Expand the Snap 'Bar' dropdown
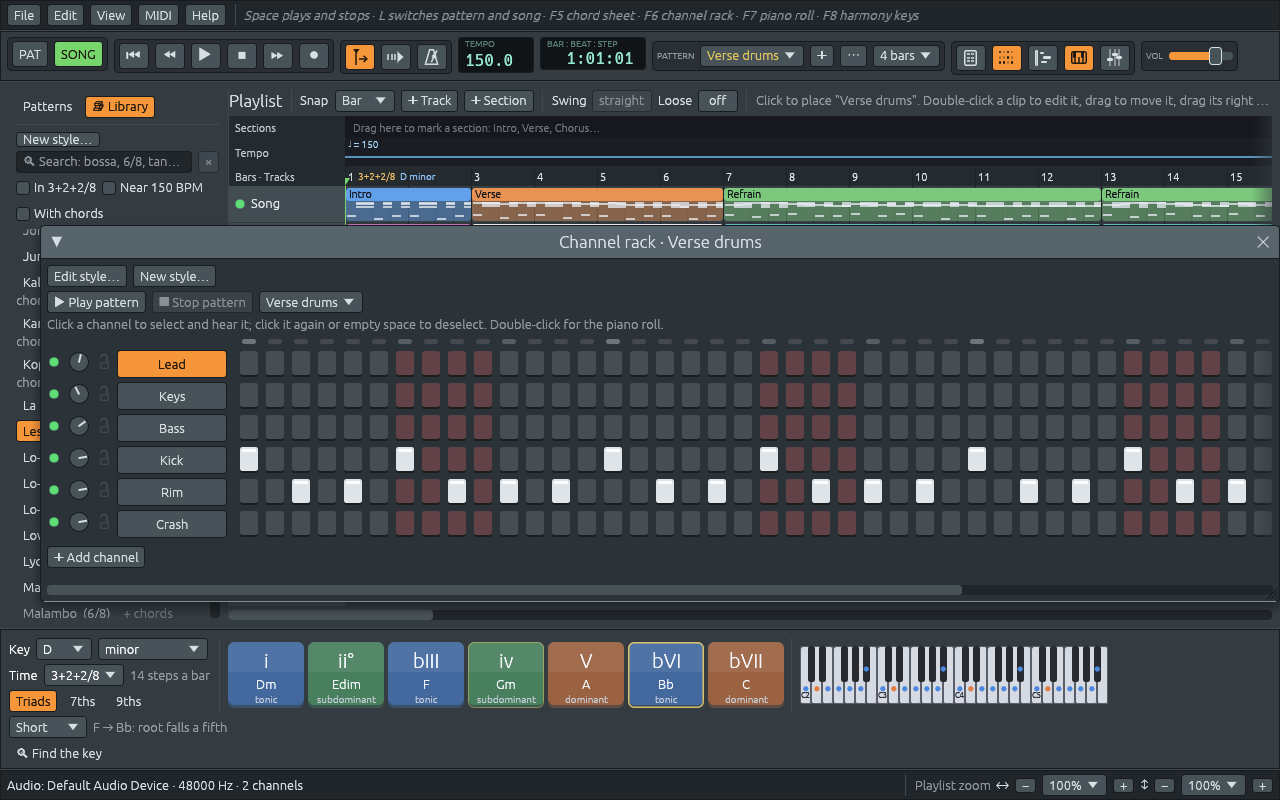 click(365, 100)
